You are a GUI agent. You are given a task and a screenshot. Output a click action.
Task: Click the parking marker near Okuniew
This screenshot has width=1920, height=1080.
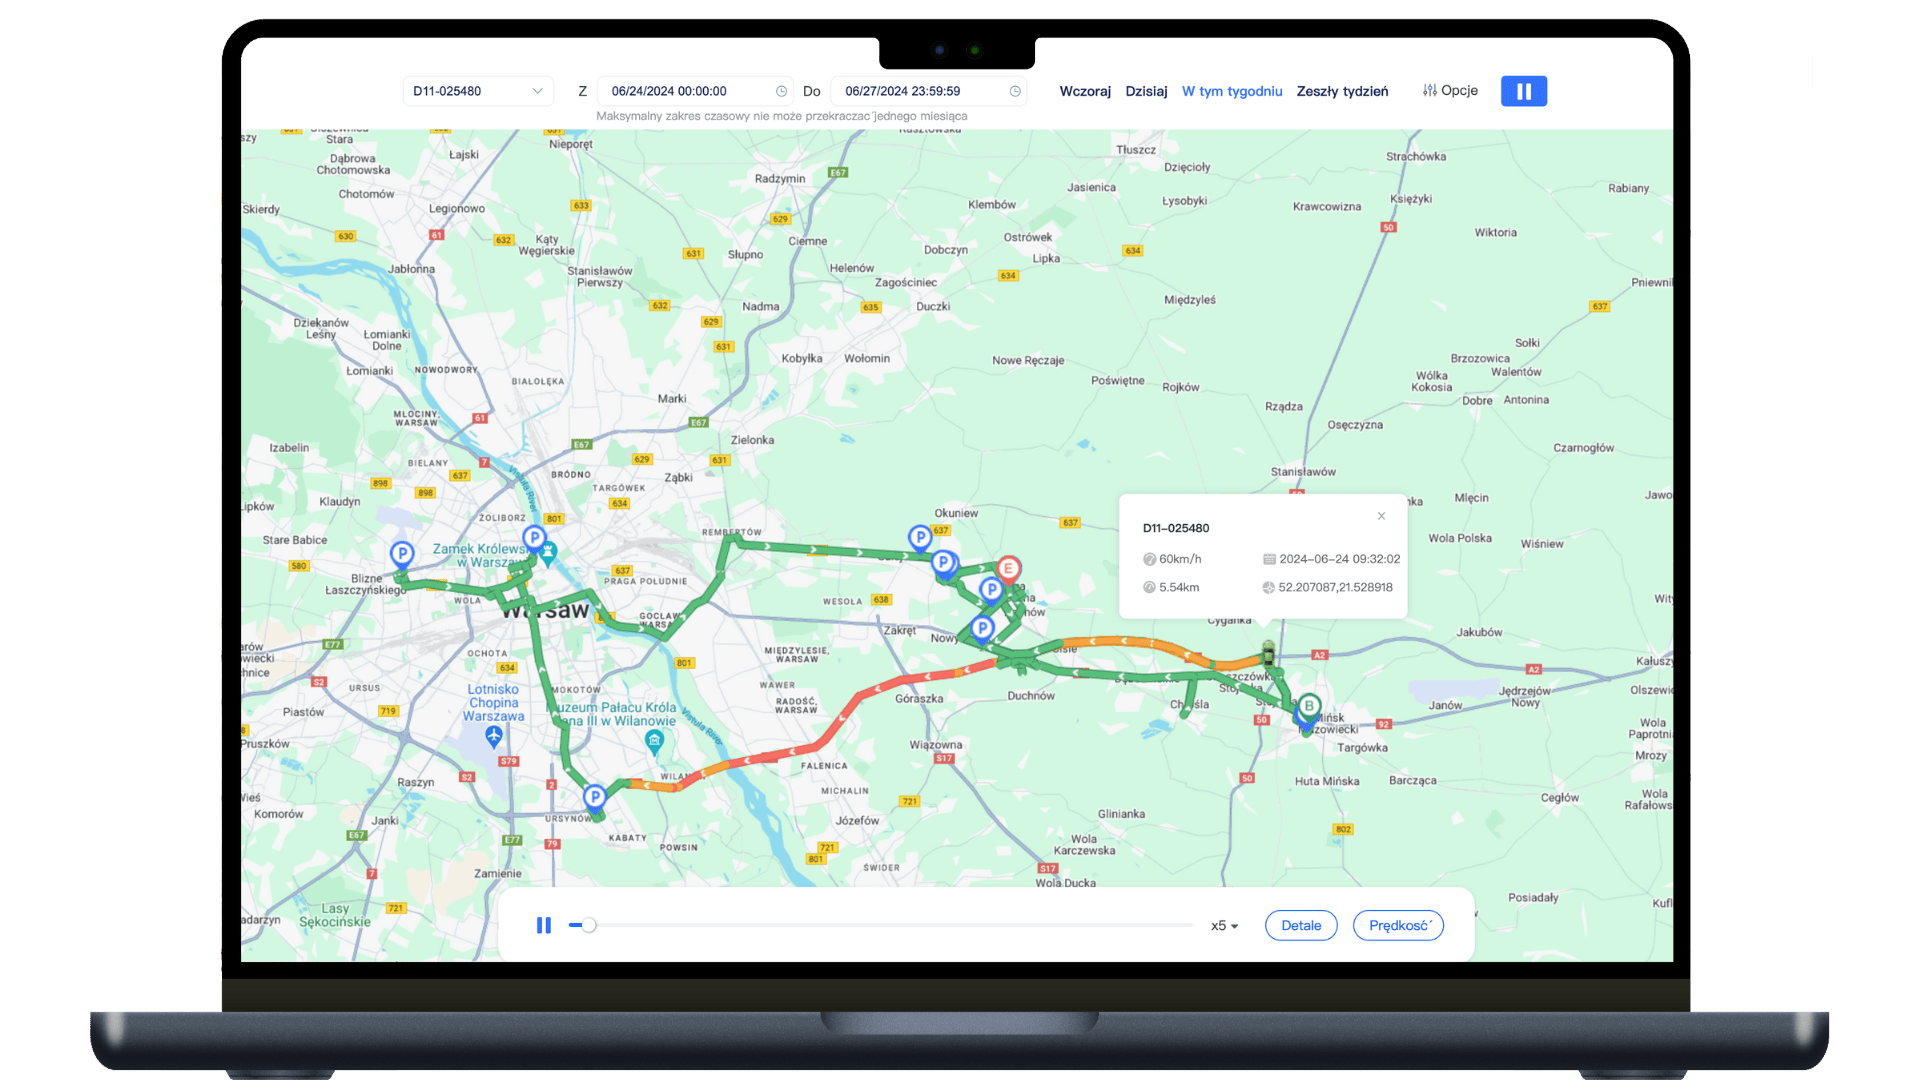920,537
